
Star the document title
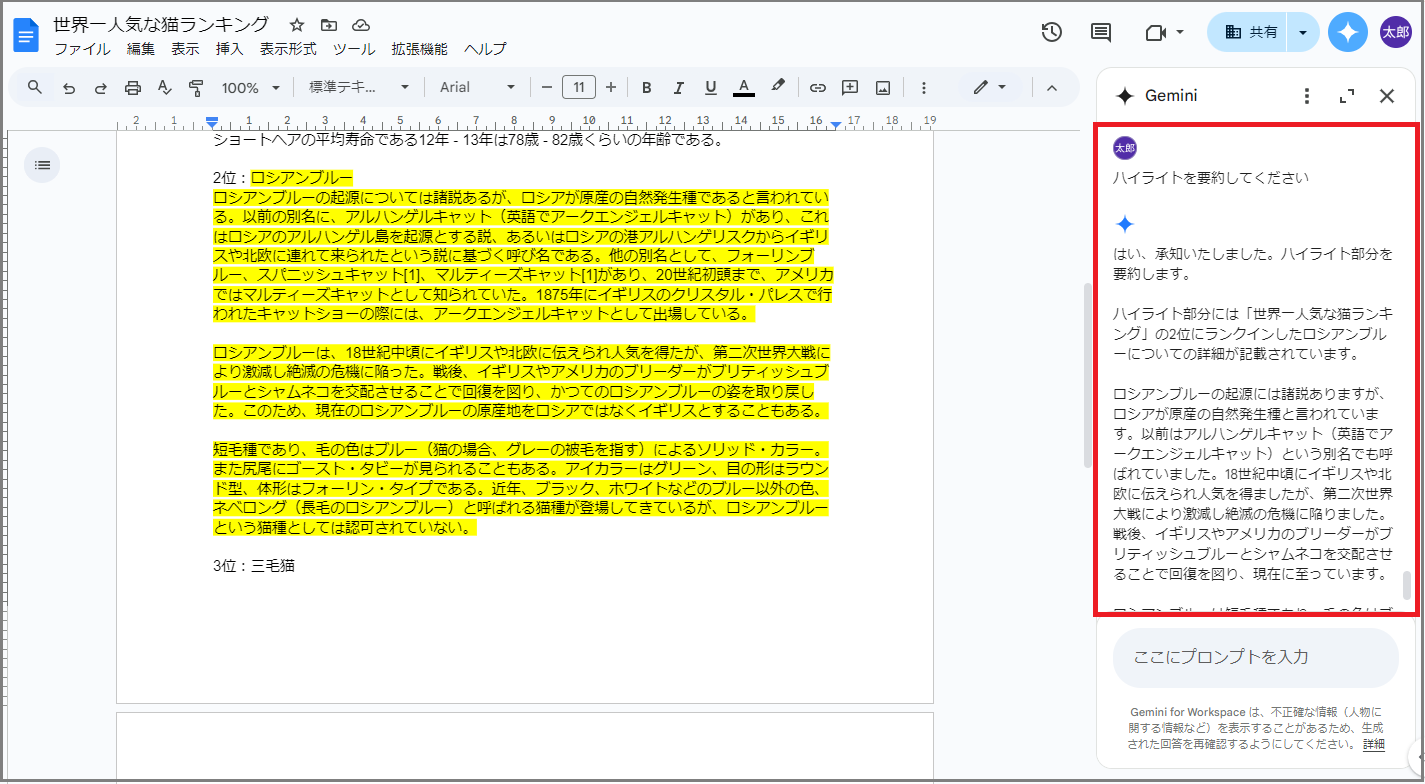(x=297, y=25)
